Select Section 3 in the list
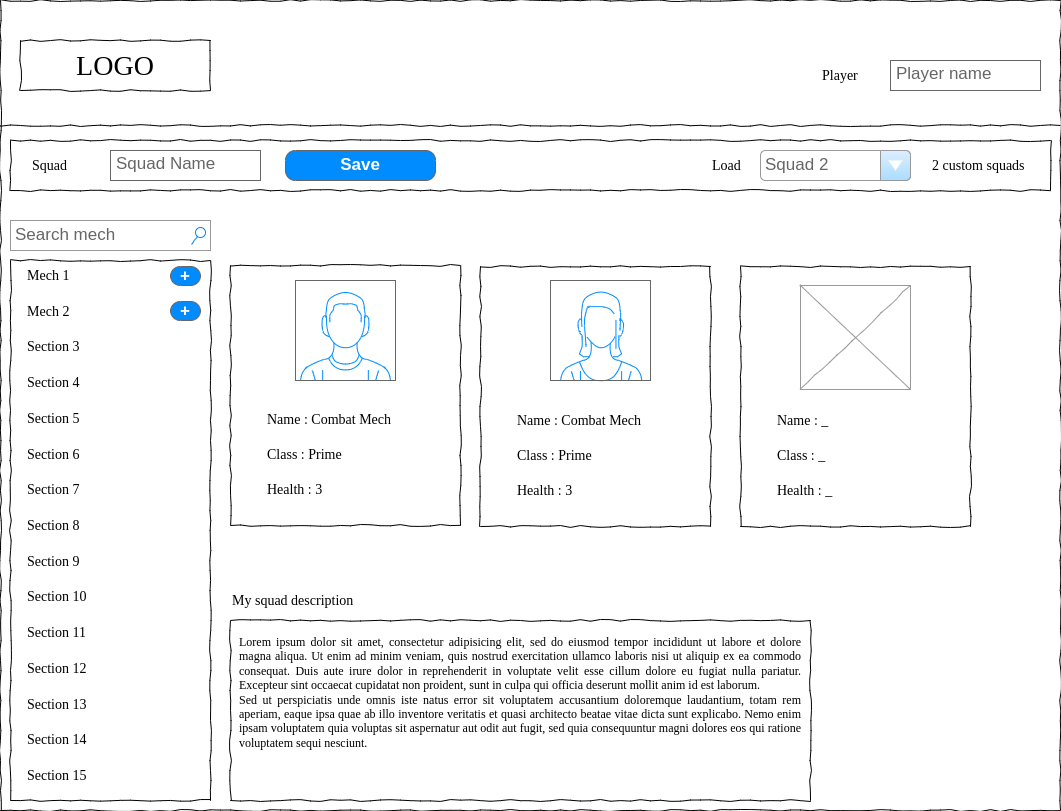The image size is (1061, 811). pos(53,346)
